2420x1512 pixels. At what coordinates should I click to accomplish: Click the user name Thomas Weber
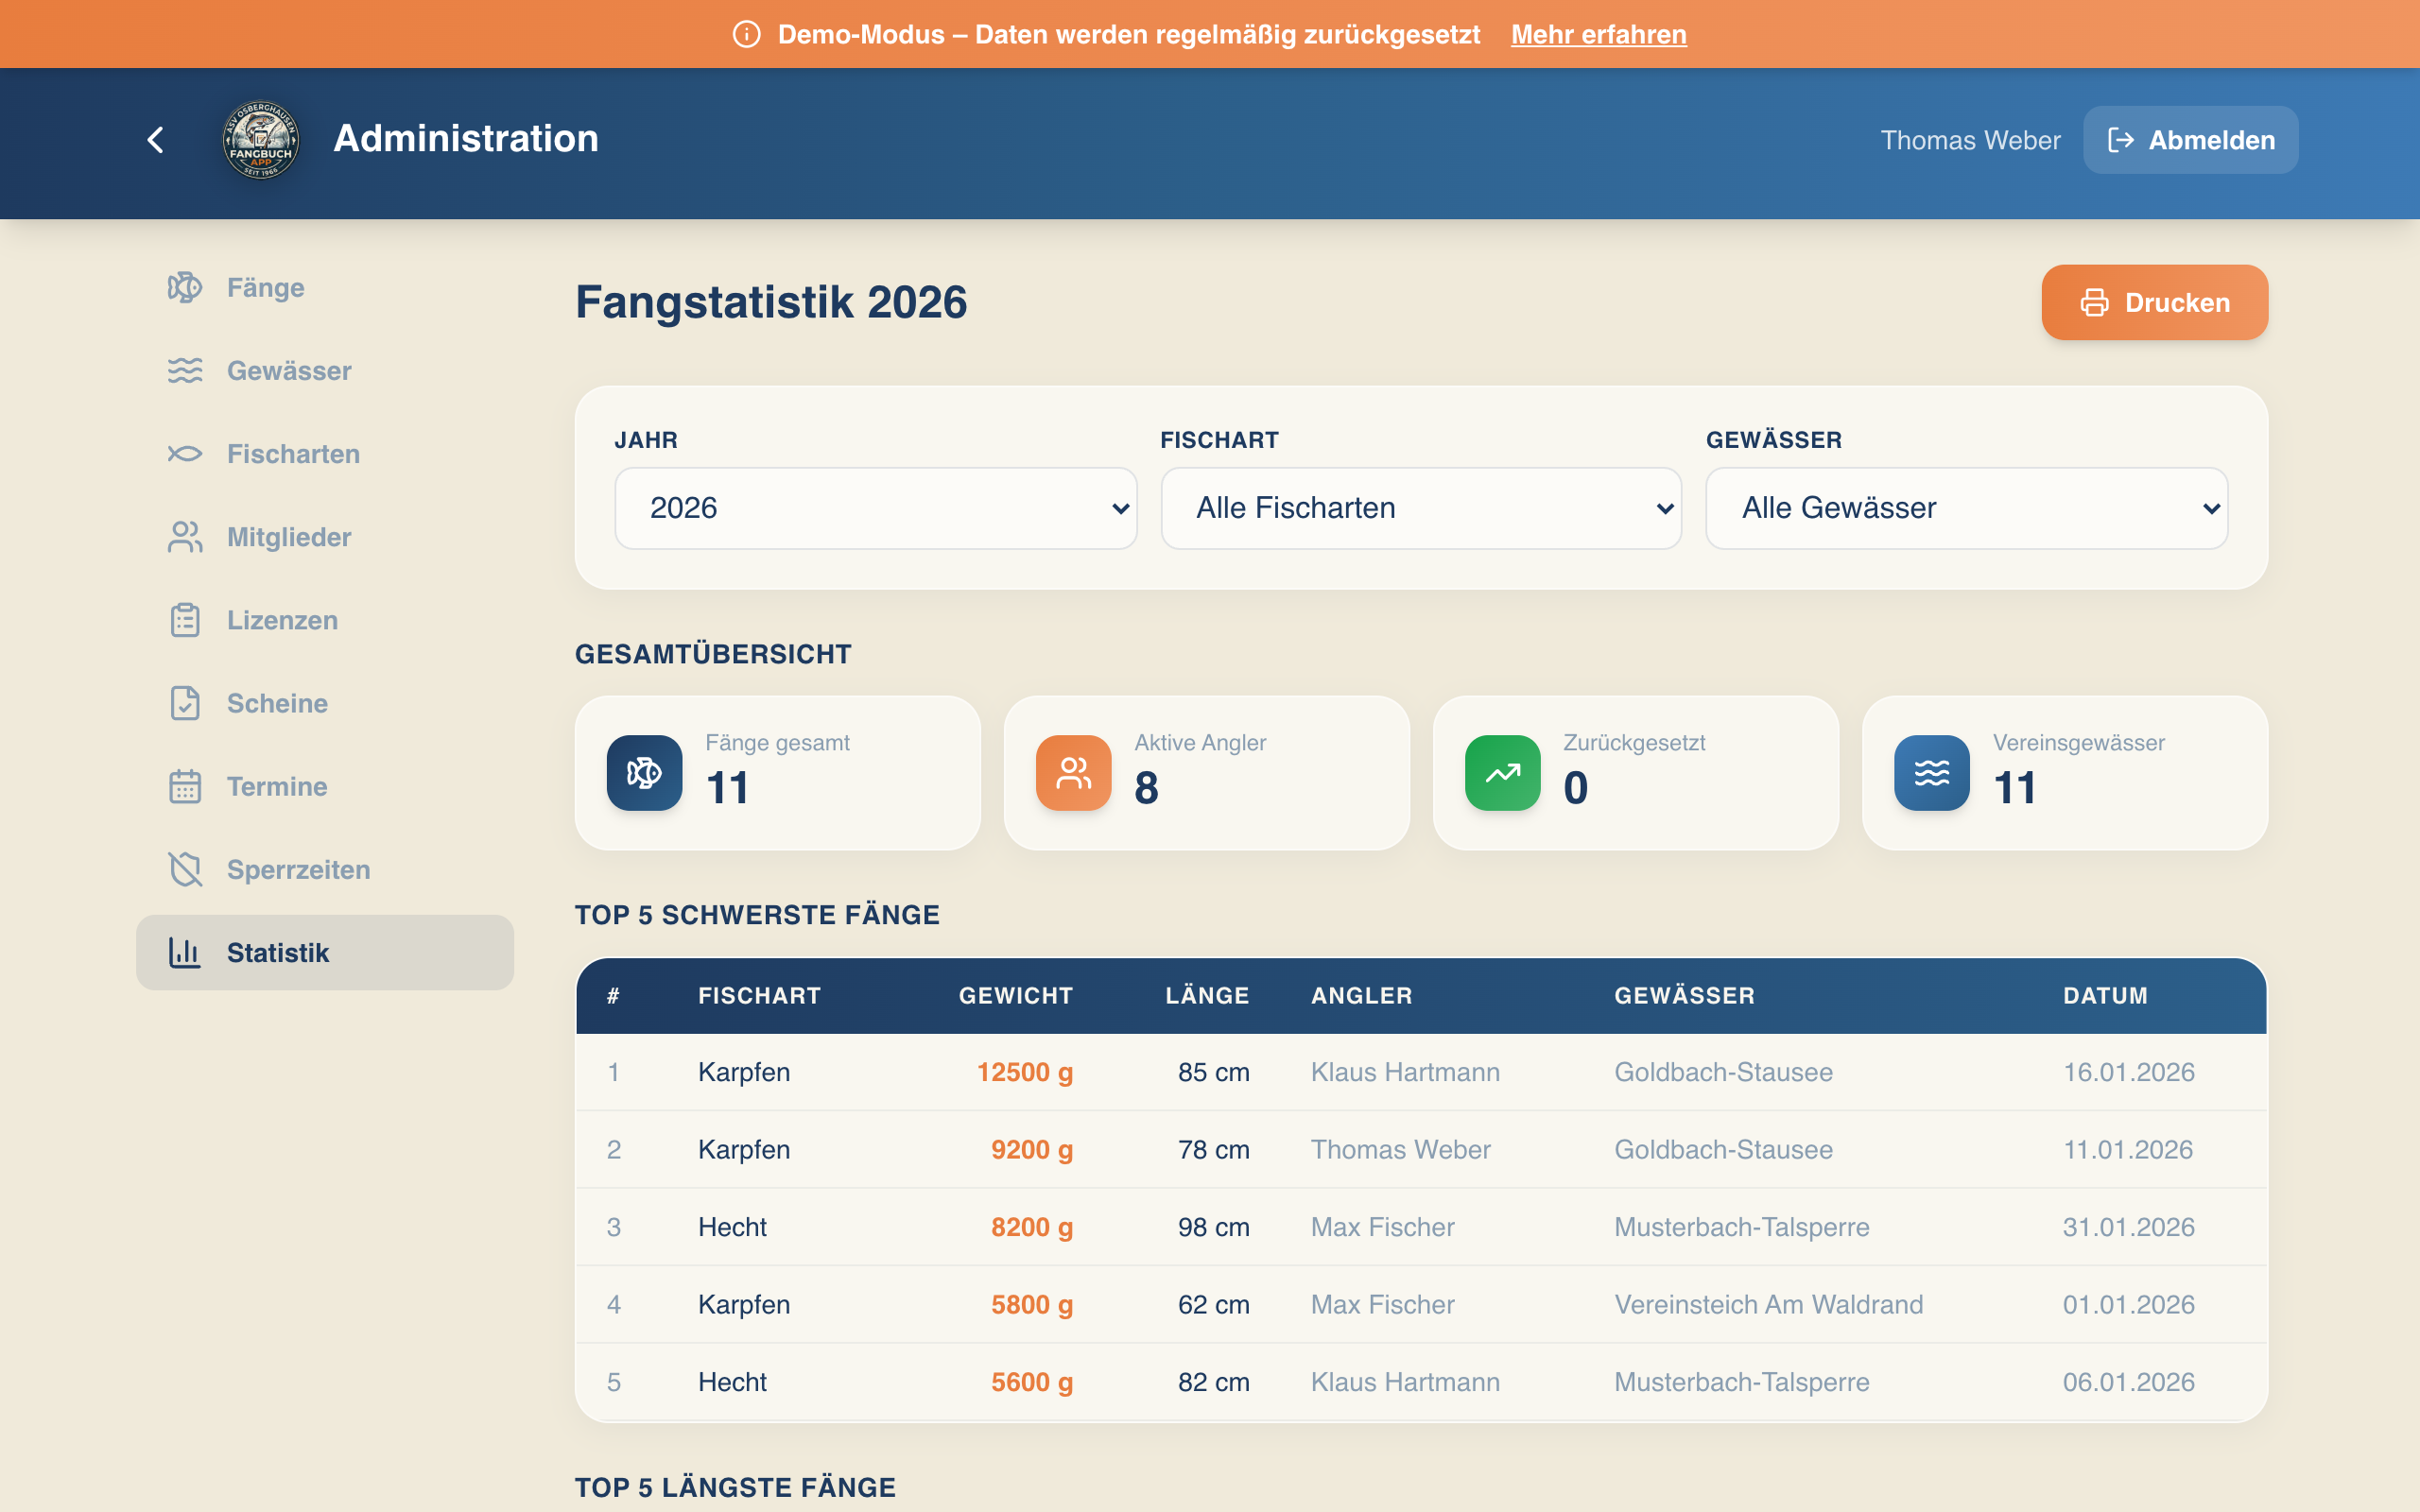(1968, 140)
